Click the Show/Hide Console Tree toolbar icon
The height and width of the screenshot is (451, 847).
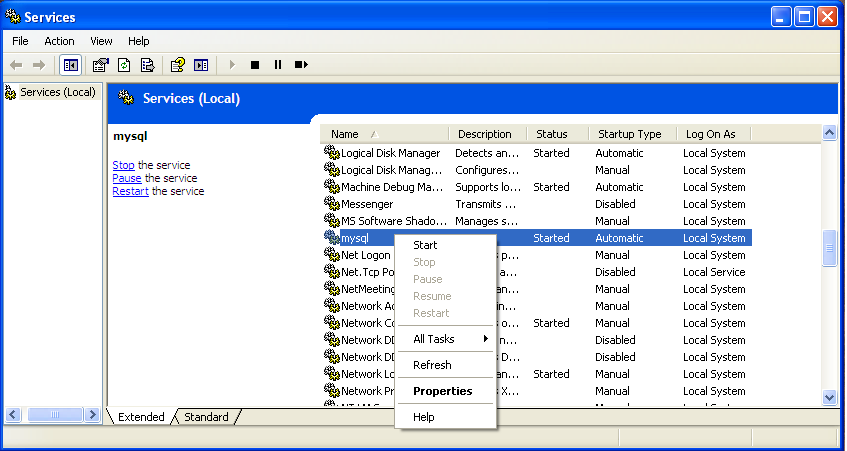click(71, 65)
